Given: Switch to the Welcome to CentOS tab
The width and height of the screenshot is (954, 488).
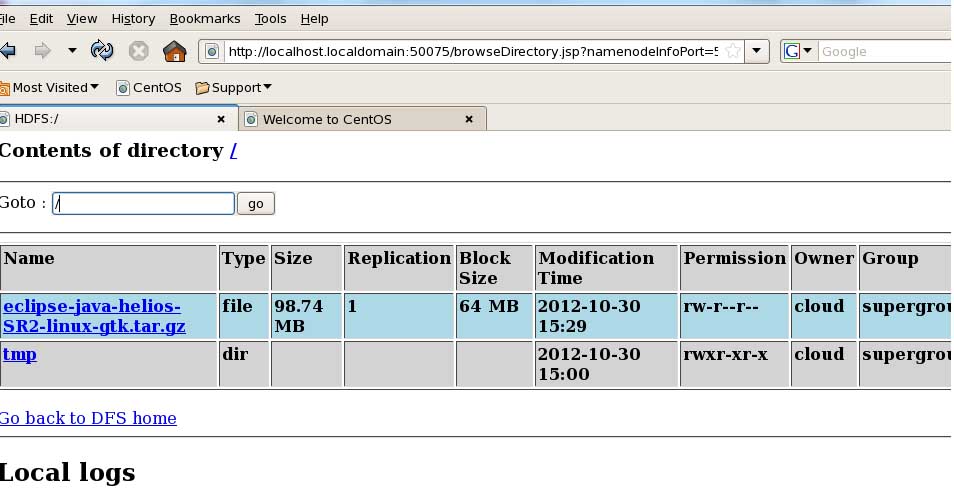Looking at the screenshot, I should pyautogui.click(x=362, y=119).
